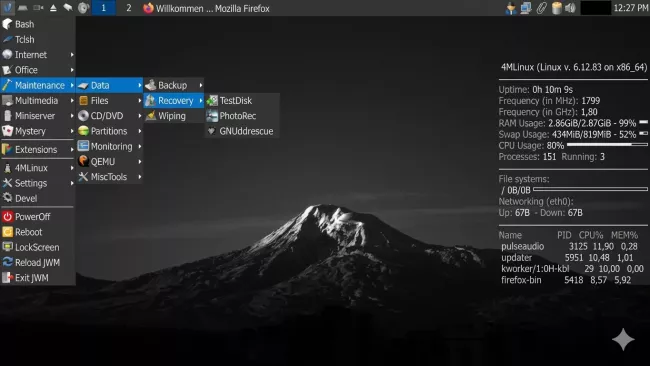This screenshot has width=650, height=366.
Task: Click the disc icon in the top panel
Action: [83, 8]
